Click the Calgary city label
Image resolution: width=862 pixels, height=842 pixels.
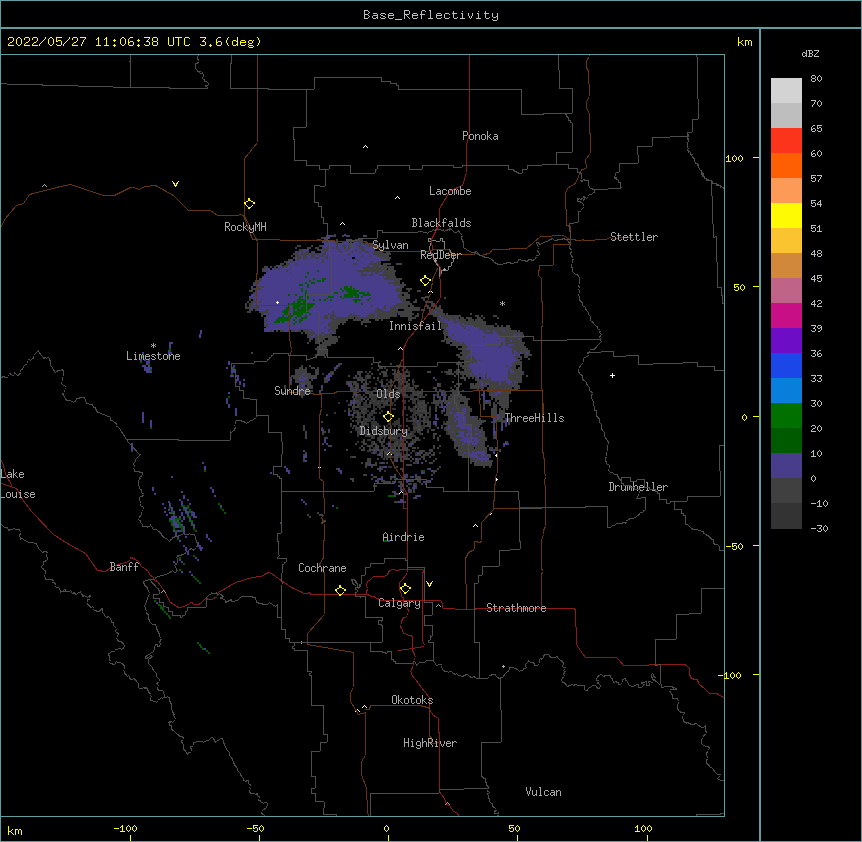coord(399,603)
